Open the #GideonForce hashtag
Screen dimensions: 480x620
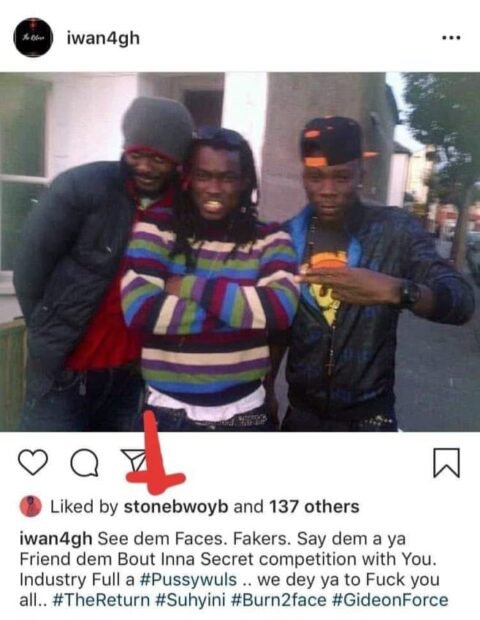pyautogui.click(x=390, y=600)
